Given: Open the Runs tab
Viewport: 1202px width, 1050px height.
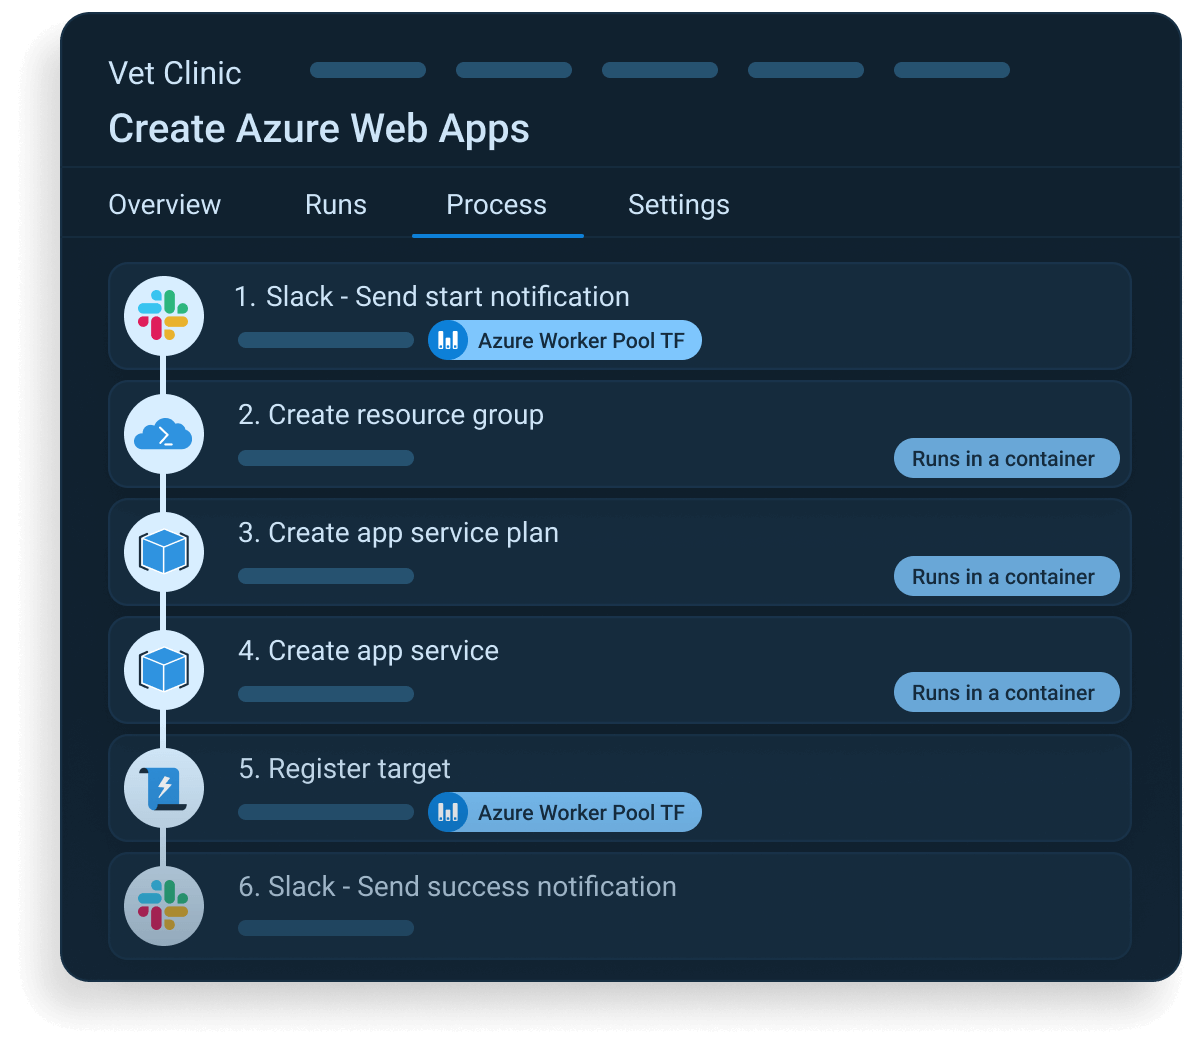Looking at the screenshot, I should tap(335, 204).
